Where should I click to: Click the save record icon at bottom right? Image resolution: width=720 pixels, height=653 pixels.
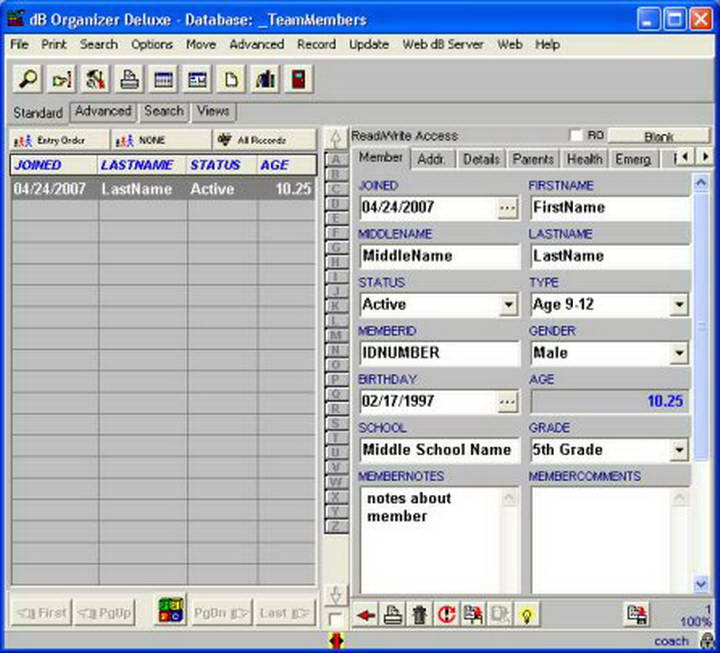[x=637, y=614]
